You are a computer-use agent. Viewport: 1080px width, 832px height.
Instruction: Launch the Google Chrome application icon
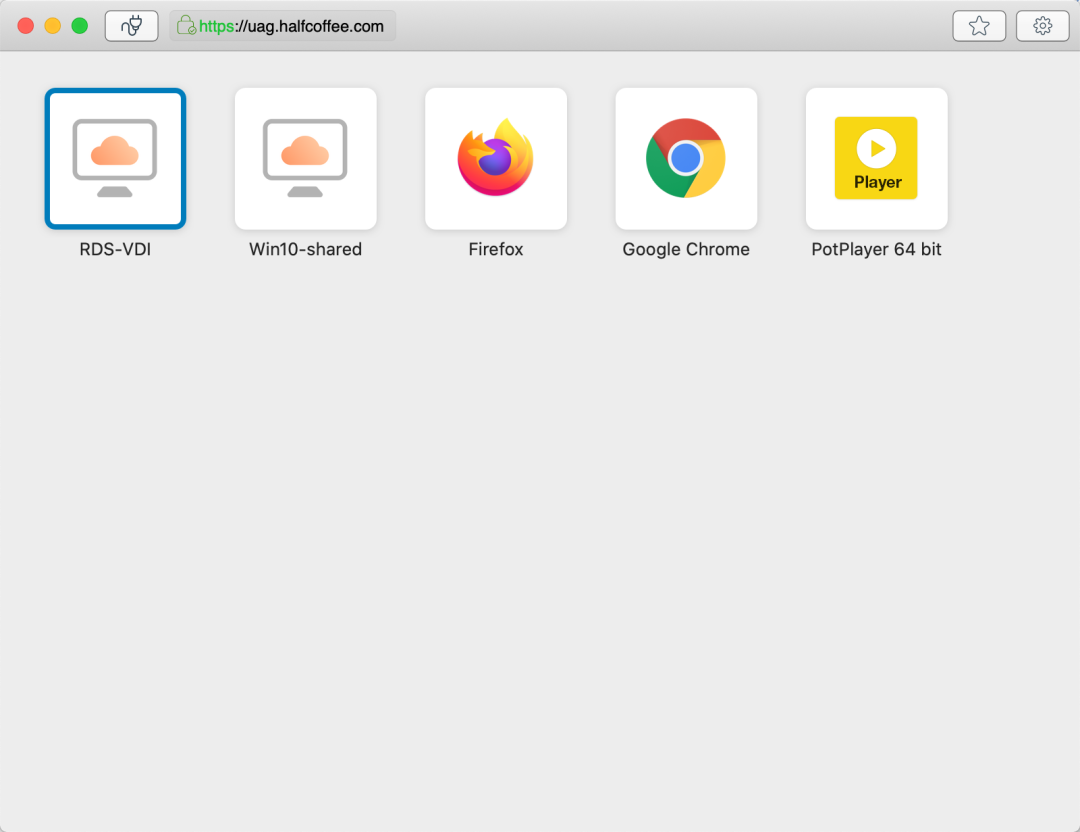686,158
